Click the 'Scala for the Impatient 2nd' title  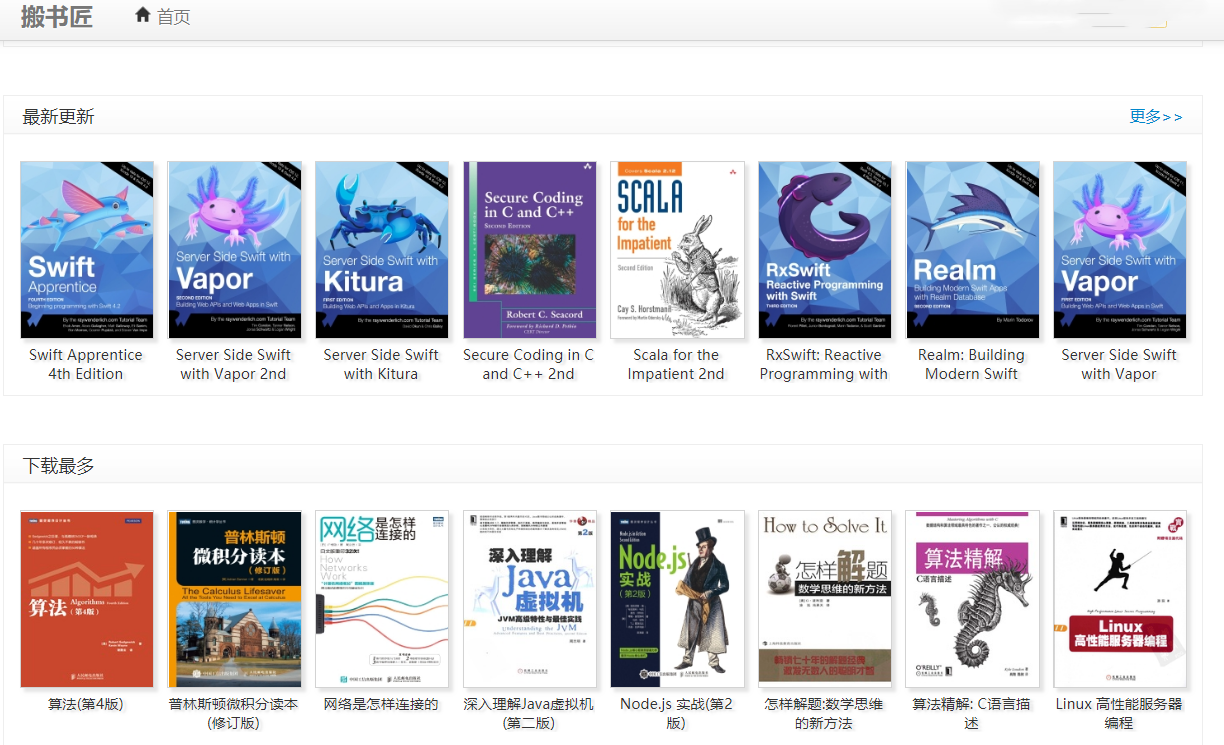tap(676, 364)
